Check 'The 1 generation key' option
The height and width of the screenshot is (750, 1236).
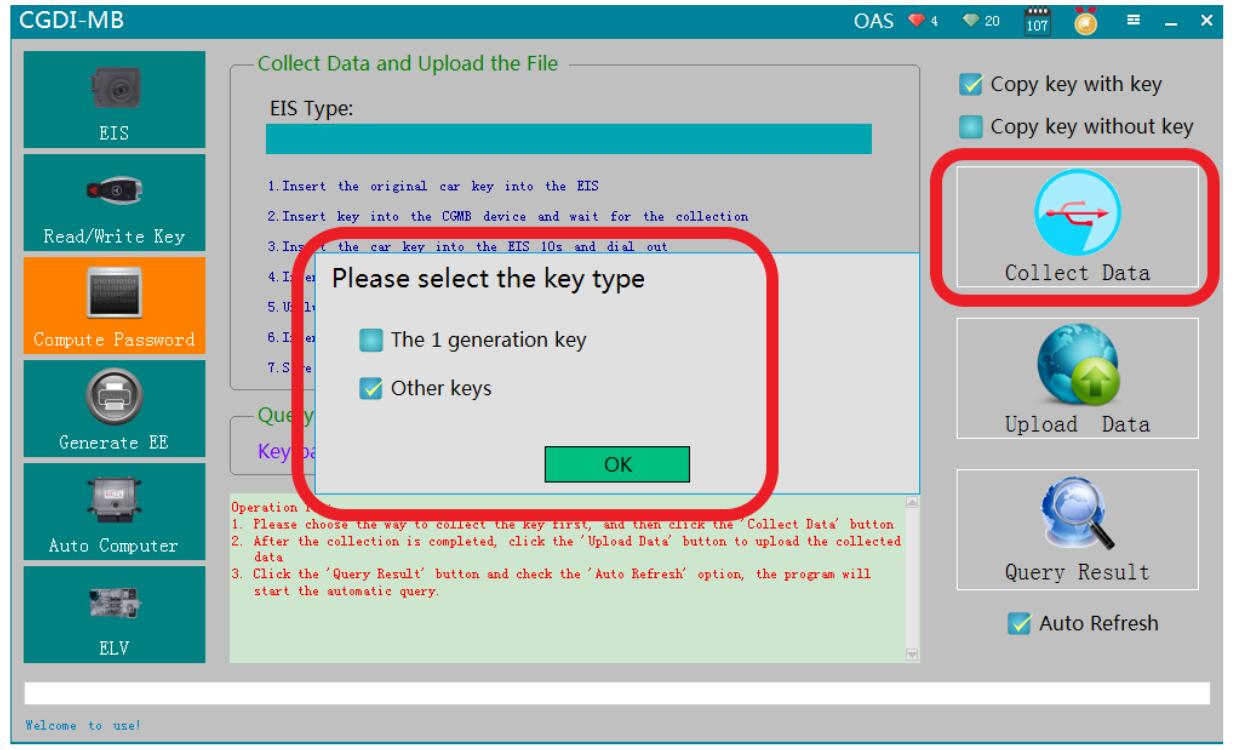(371, 341)
